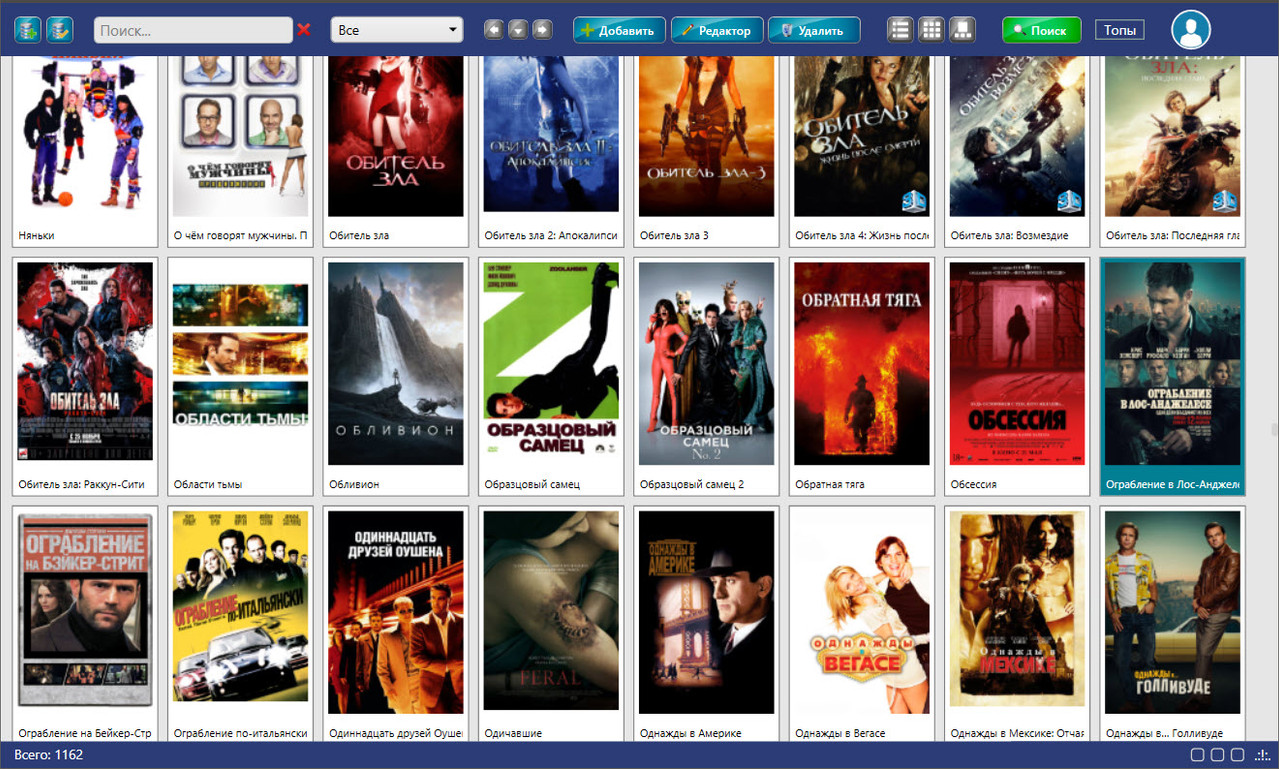Select 'Однажды в Вегасе' poster
Screen dimensions: 1279x769
tap(862, 612)
